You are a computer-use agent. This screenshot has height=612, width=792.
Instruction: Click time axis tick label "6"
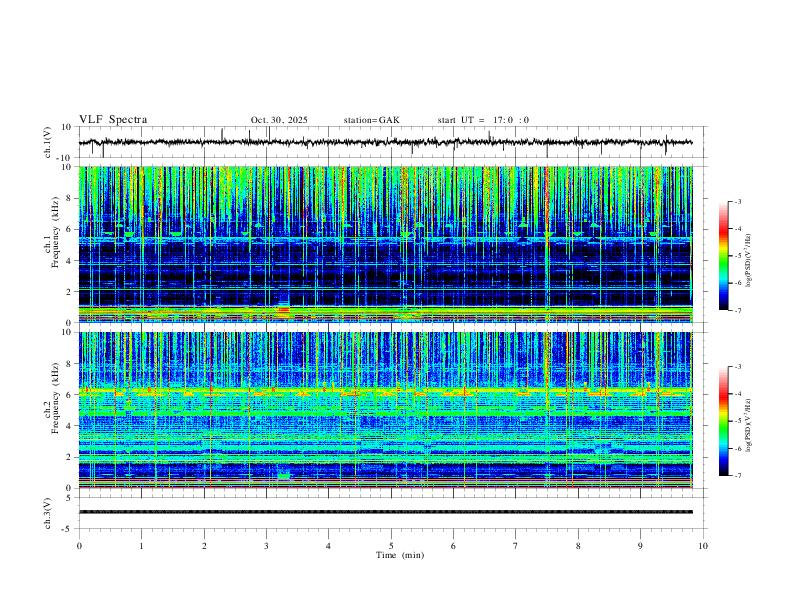453,546
